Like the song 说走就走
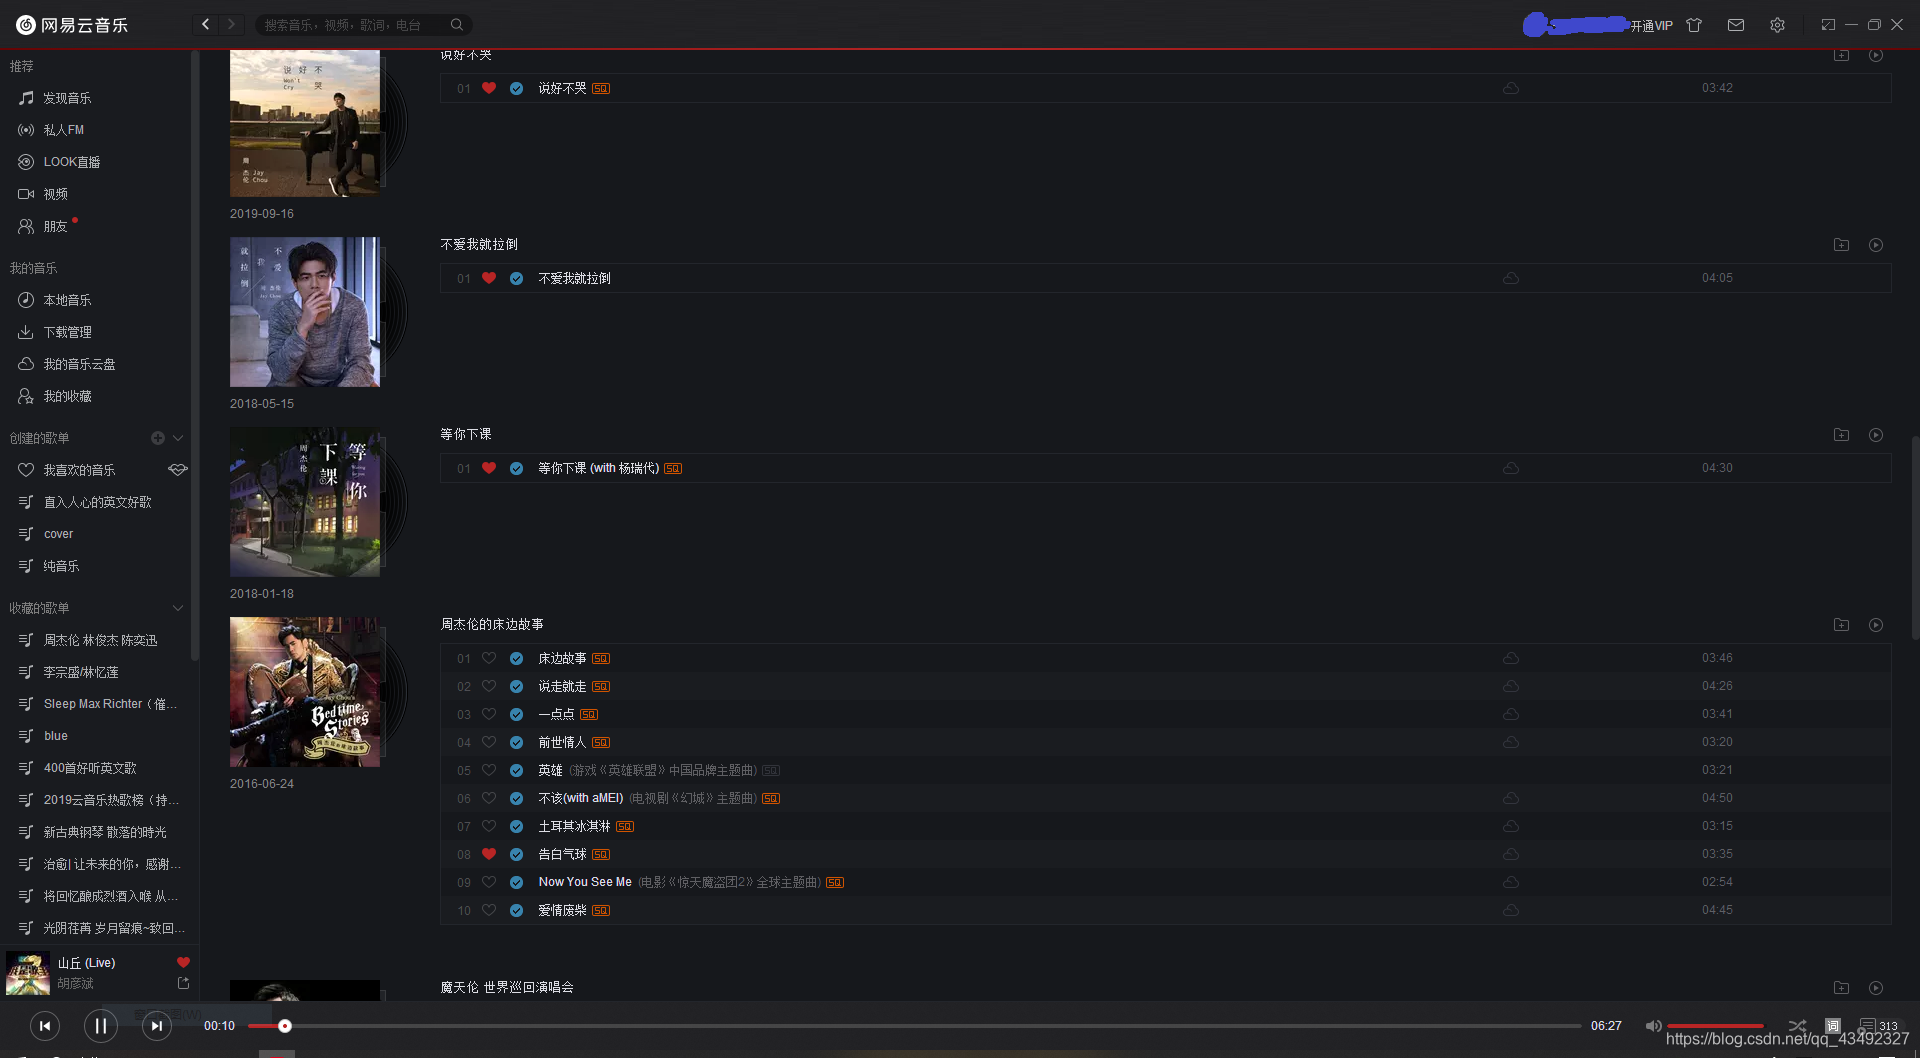 click(489, 686)
